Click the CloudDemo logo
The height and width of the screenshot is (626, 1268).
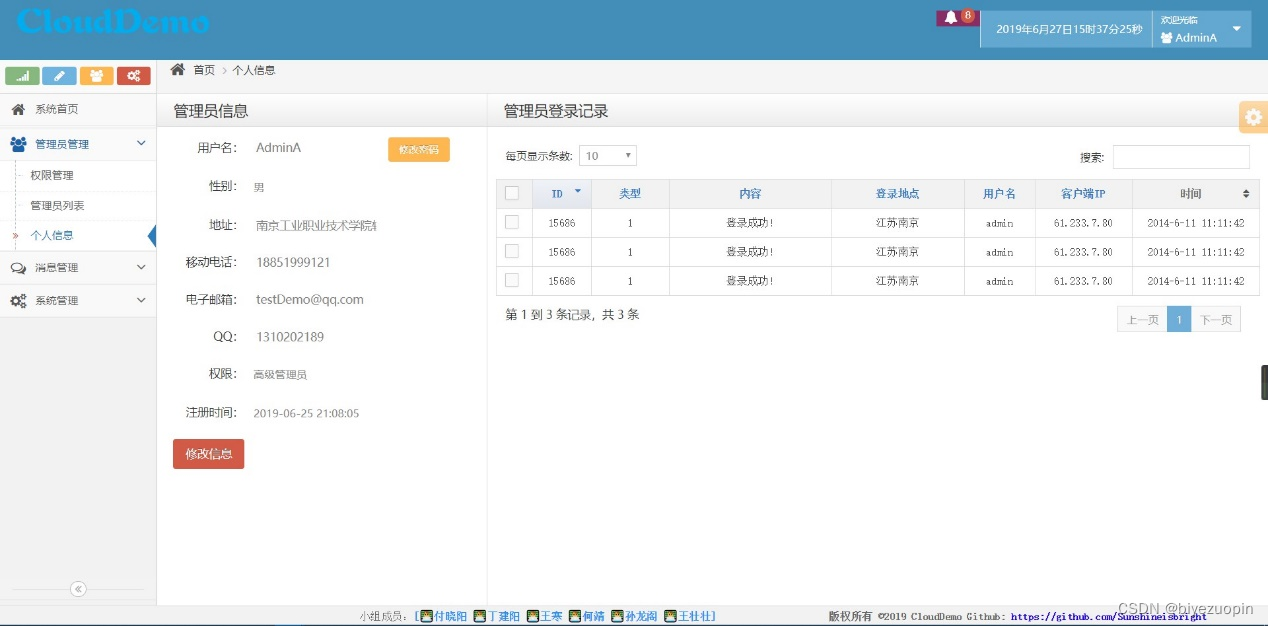[x=113, y=21]
